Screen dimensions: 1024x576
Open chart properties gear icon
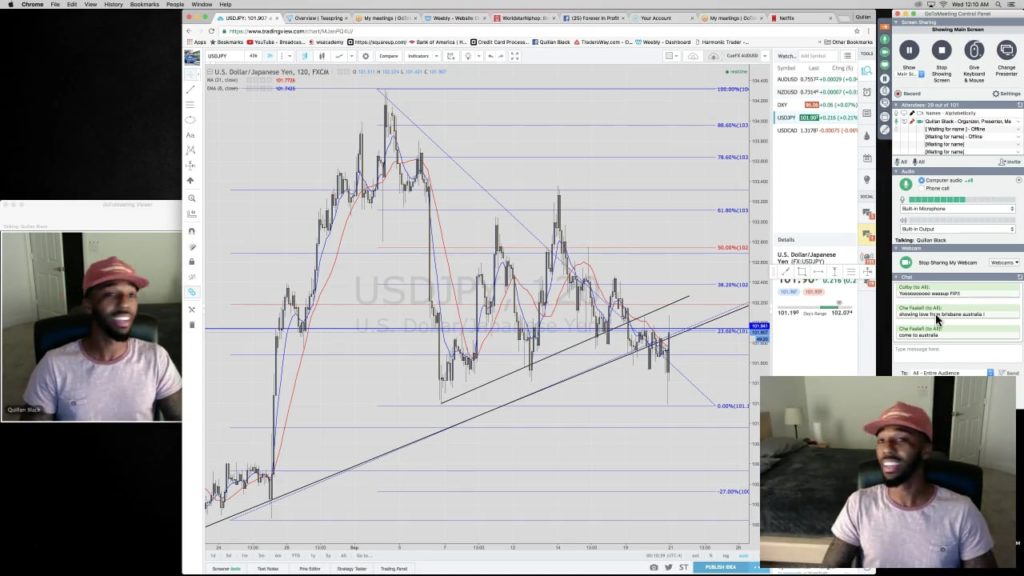click(366, 56)
